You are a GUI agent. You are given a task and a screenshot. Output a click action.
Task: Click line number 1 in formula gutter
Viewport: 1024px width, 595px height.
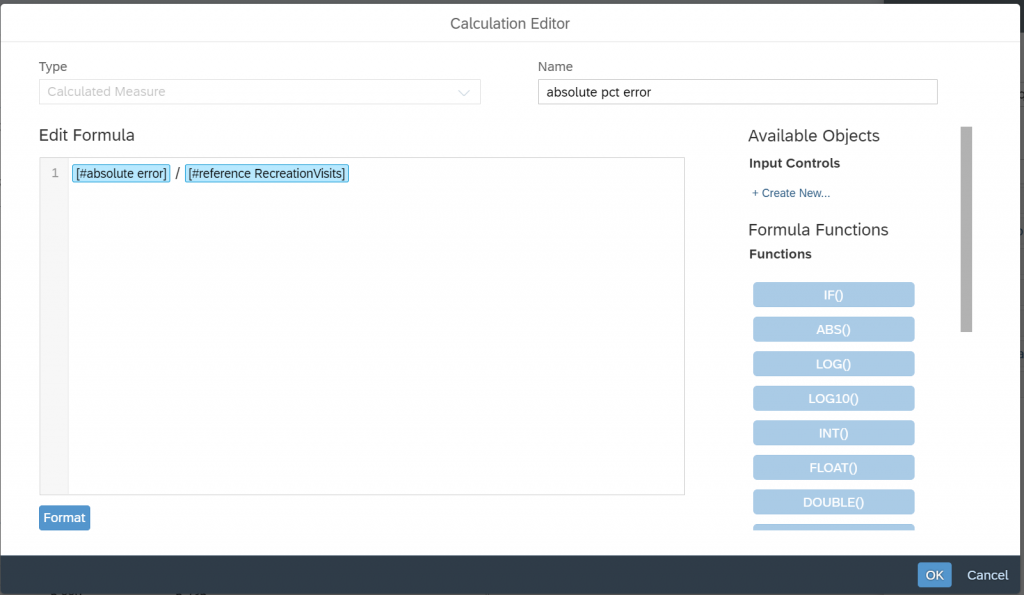pyautogui.click(x=55, y=173)
